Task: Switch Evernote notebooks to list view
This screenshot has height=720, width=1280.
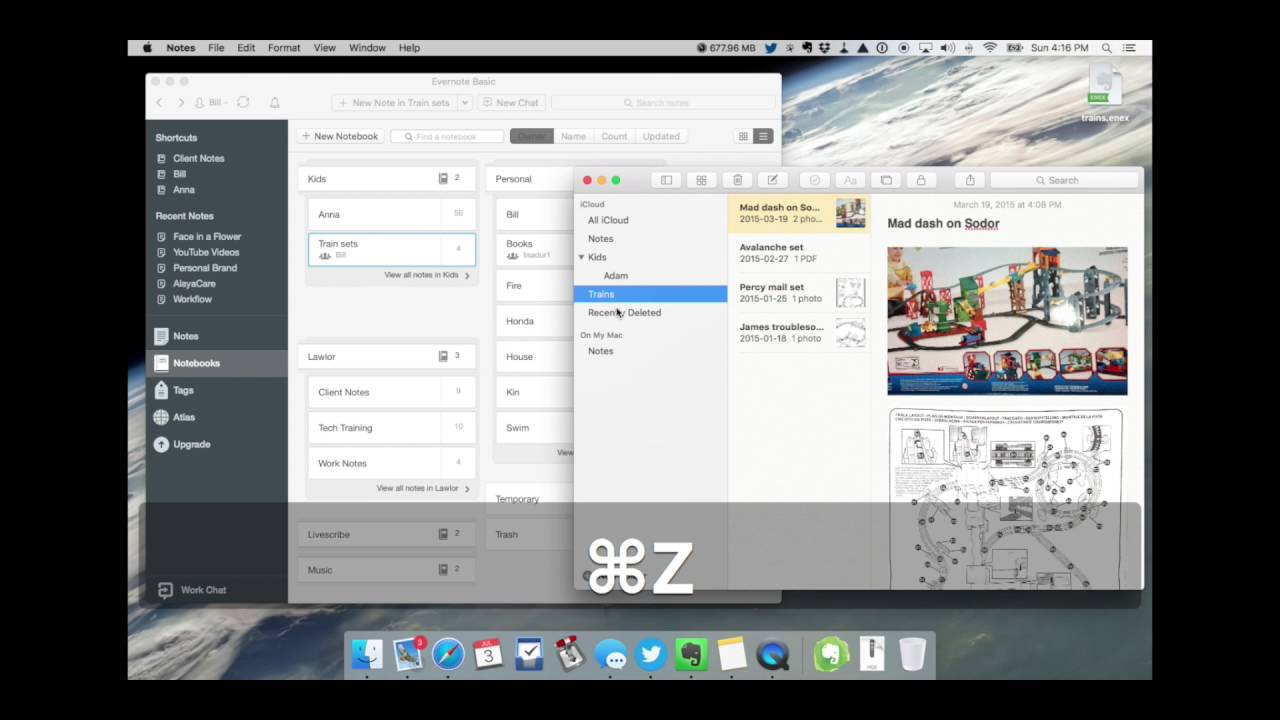Action: [x=763, y=136]
